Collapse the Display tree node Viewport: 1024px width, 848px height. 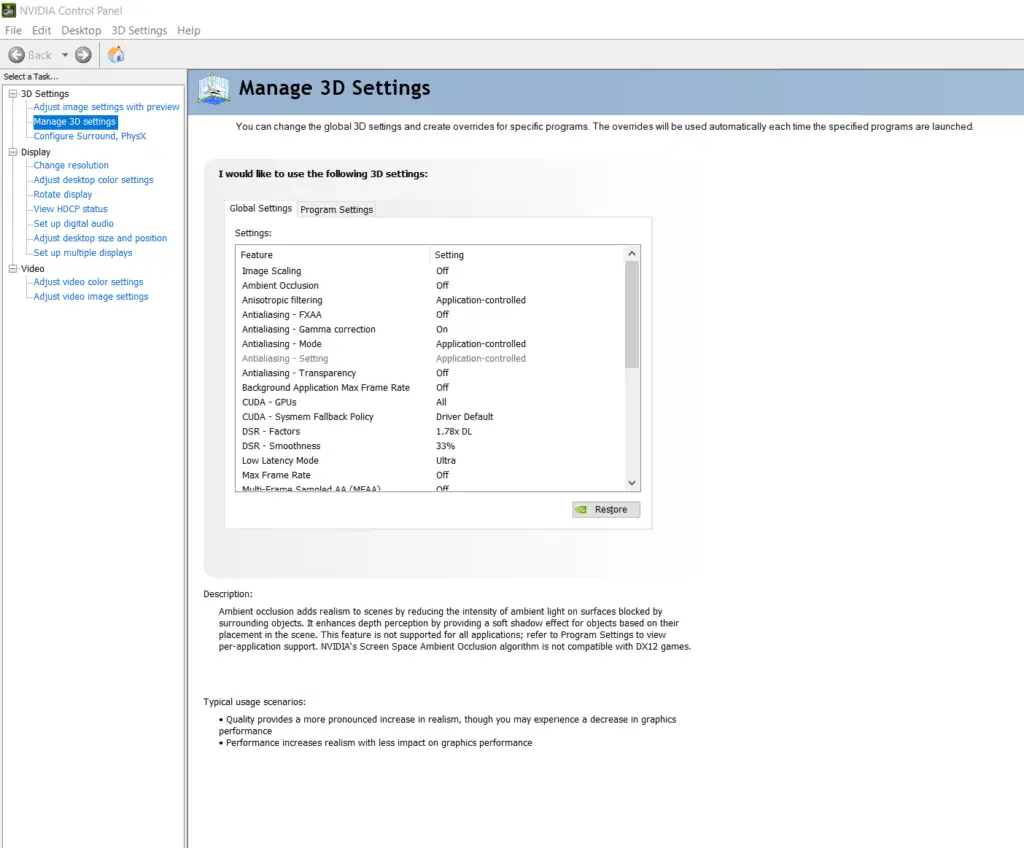(12, 152)
